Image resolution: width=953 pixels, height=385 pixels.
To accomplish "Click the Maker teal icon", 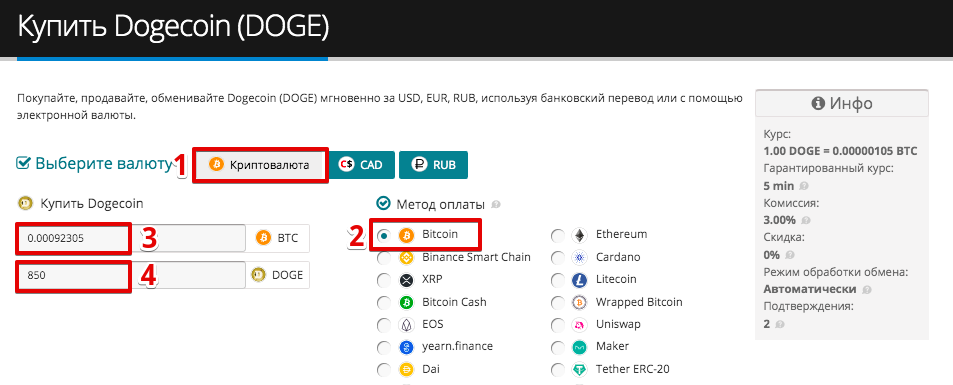I will [579, 348].
